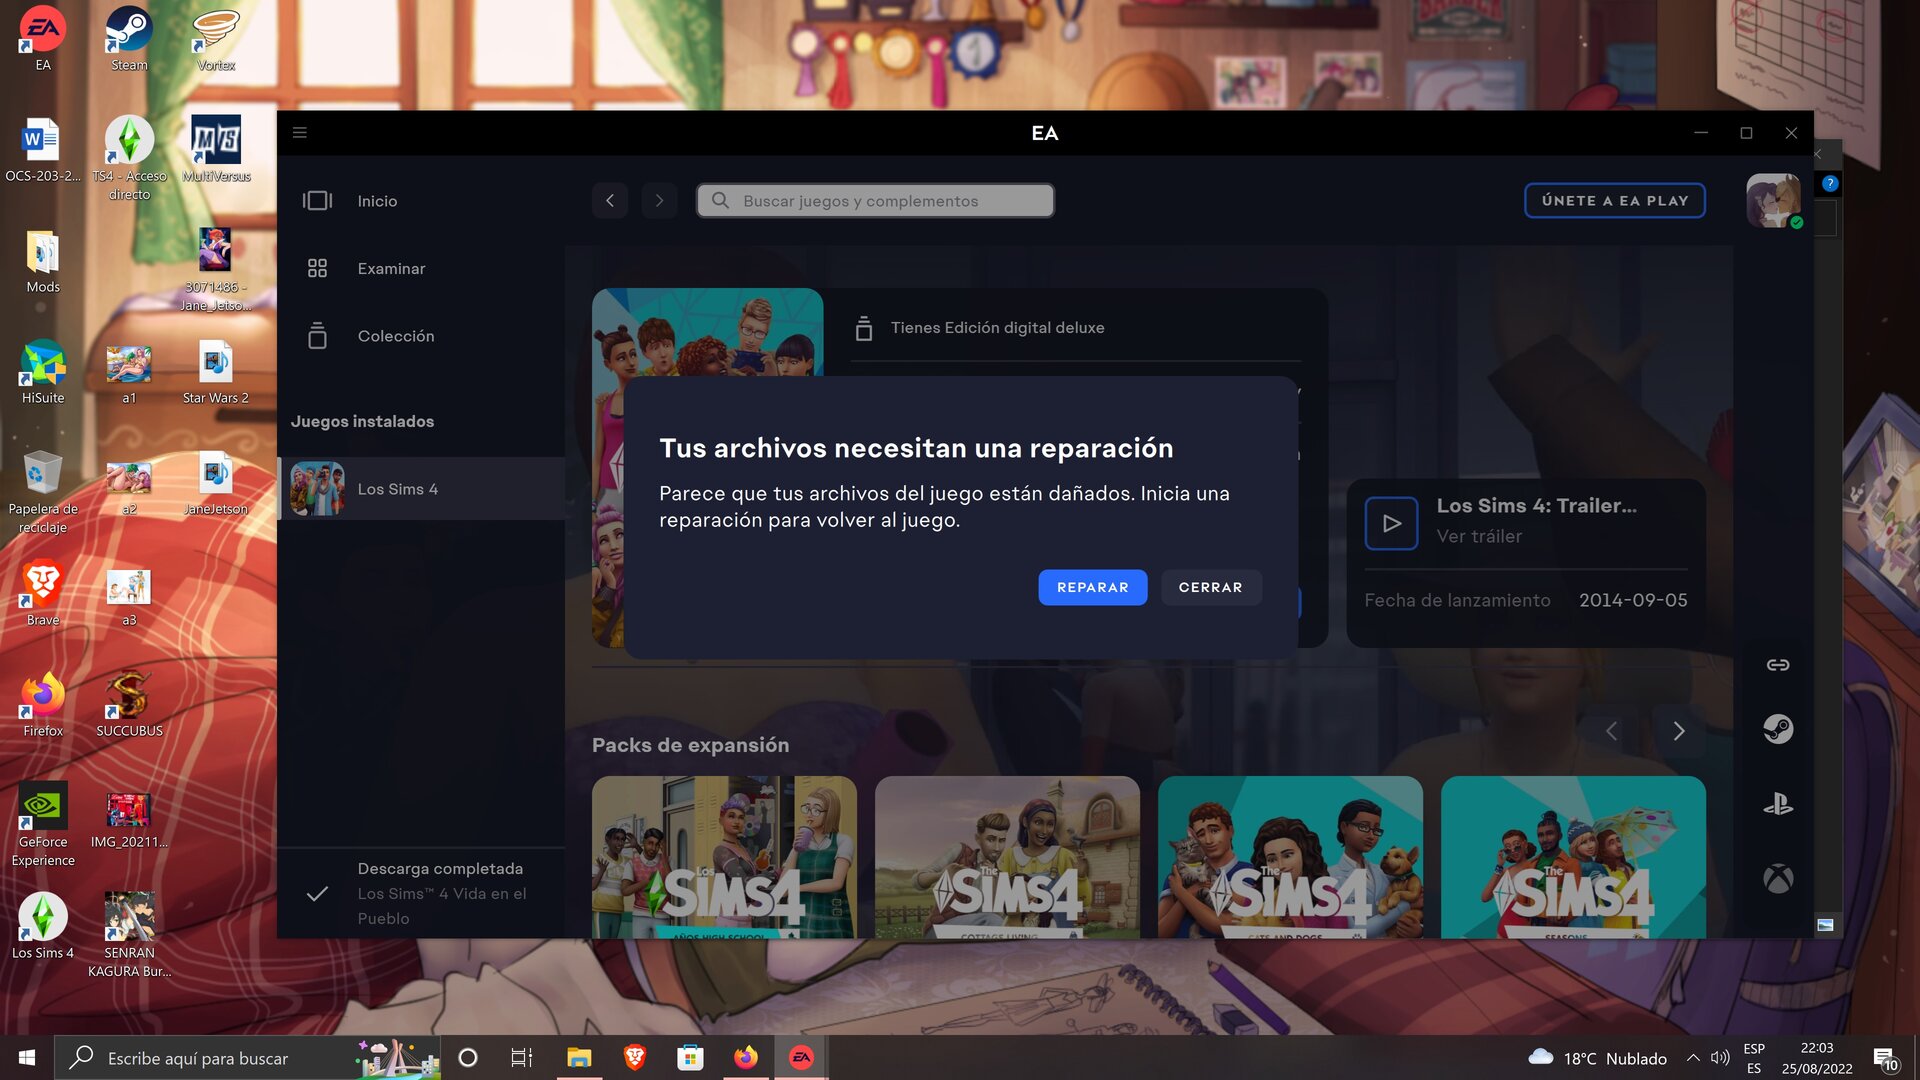This screenshot has height=1080, width=1920.
Task: Click the Los Sims 4 cover art
Action: (x=707, y=333)
